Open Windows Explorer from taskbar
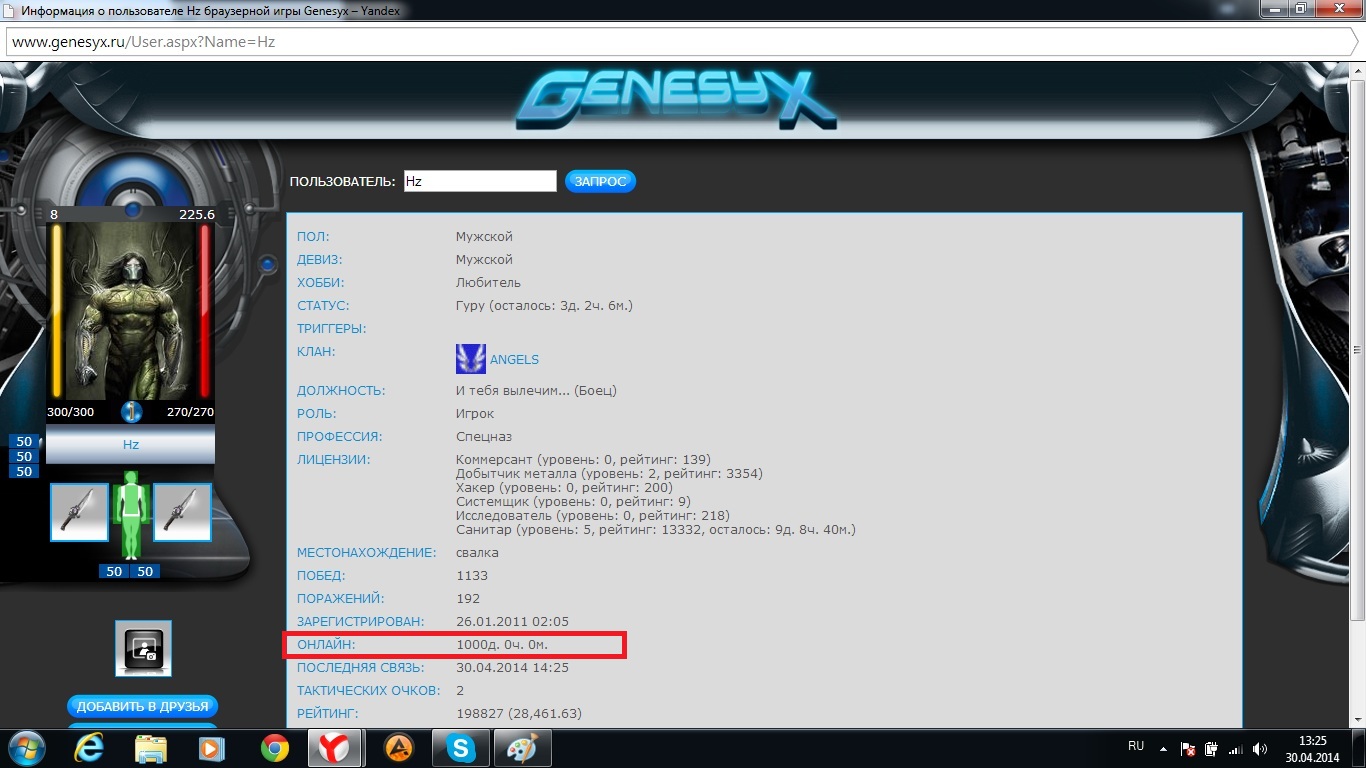The width and height of the screenshot is (1366, 768). (x=151, y=749)
